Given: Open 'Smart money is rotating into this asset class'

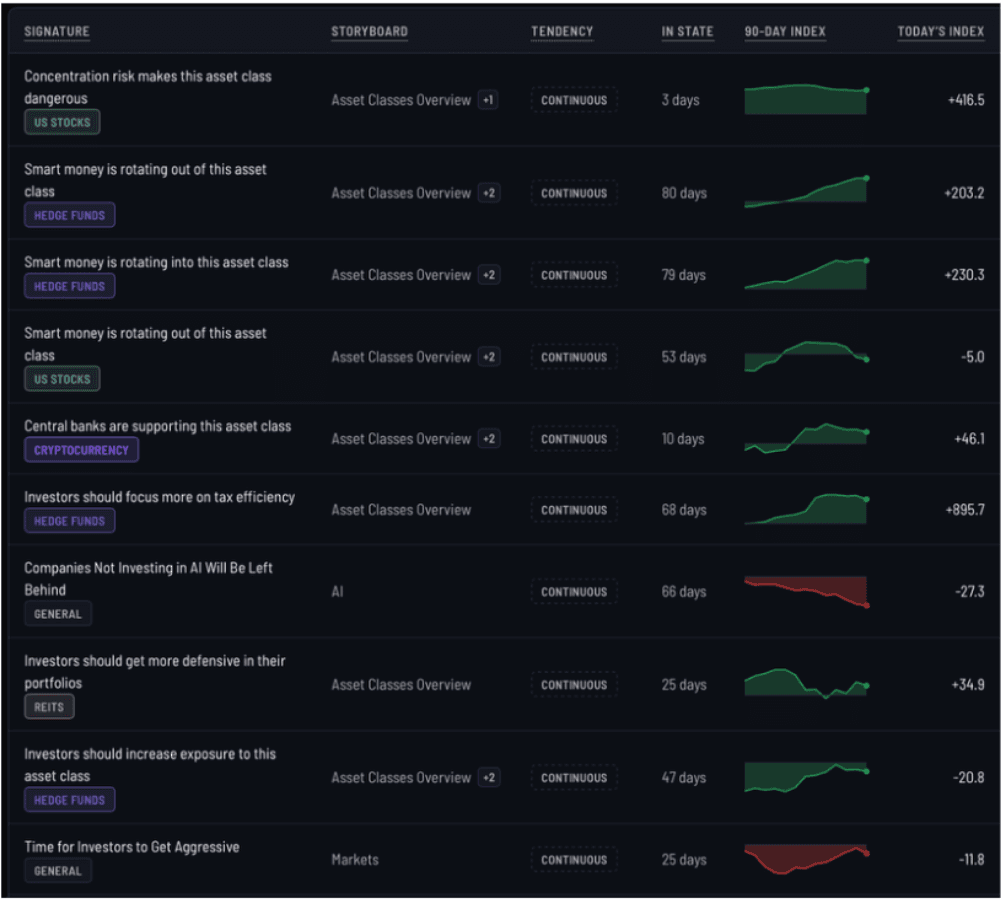Looking at the screenshot, I should pos(156,262).
